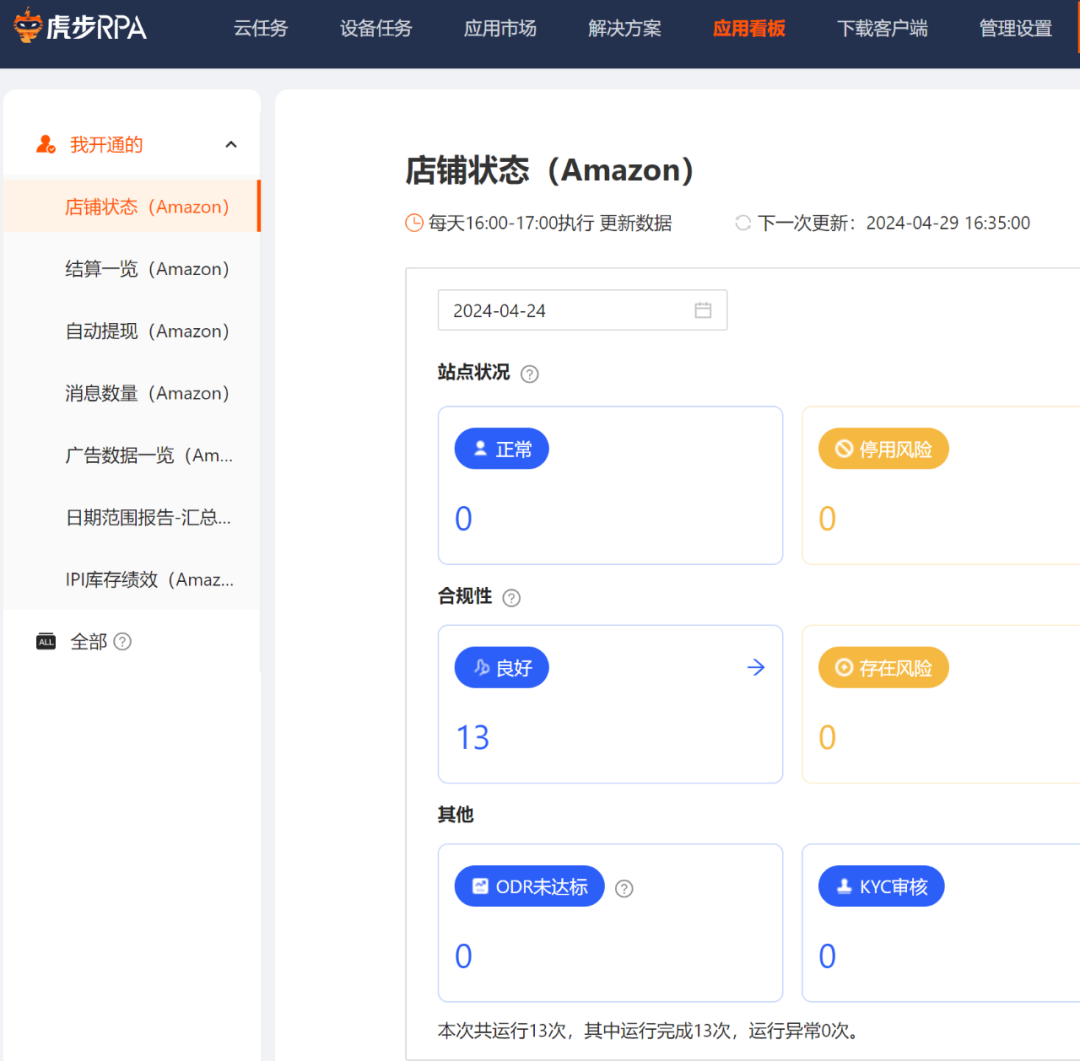Click the 虎步RPA tiger logo
This screenshot has height=1061, width=1080.
pos(80,26)
